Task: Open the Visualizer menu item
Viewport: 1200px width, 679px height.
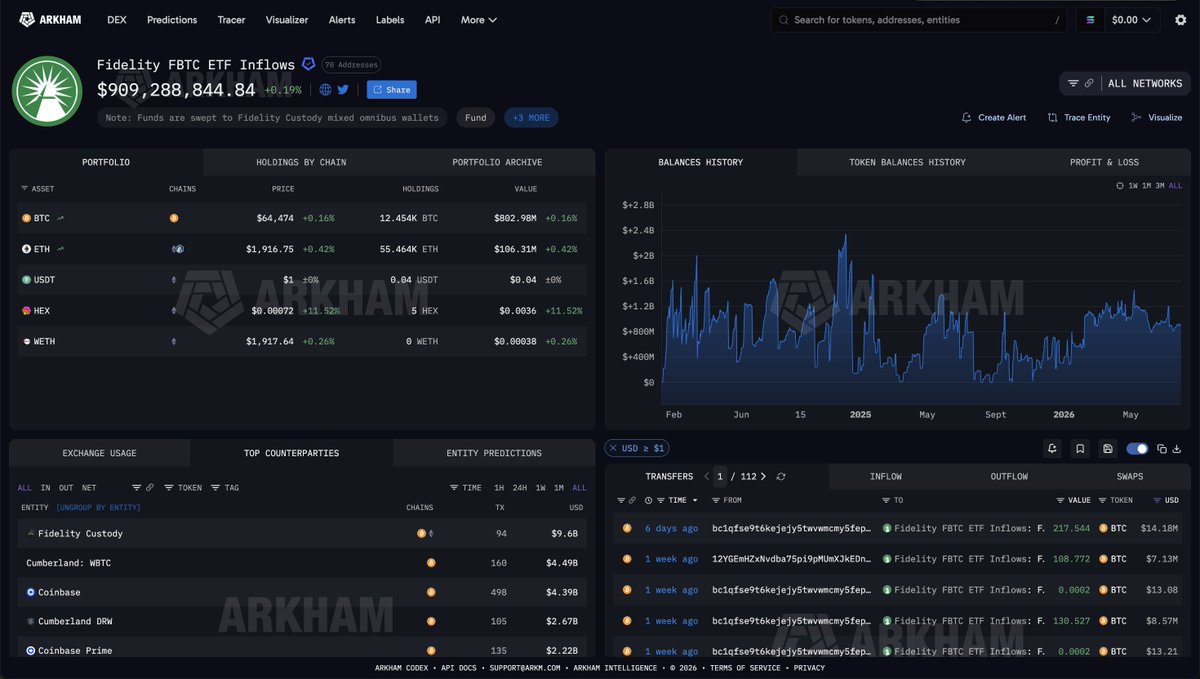Action: (x=287, y=20)
